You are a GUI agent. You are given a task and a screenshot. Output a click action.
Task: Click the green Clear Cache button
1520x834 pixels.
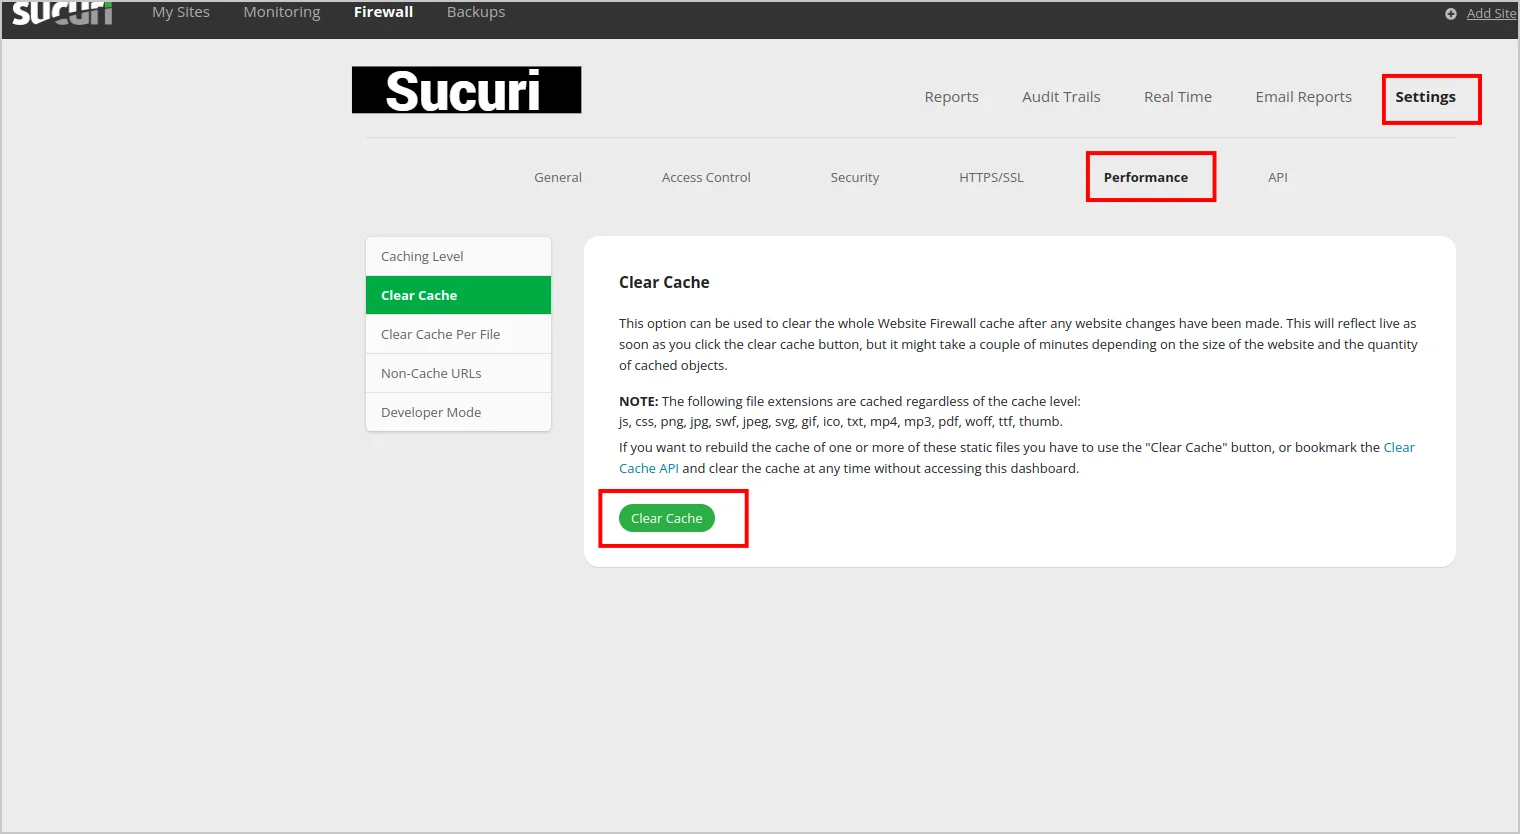(667, 518)
